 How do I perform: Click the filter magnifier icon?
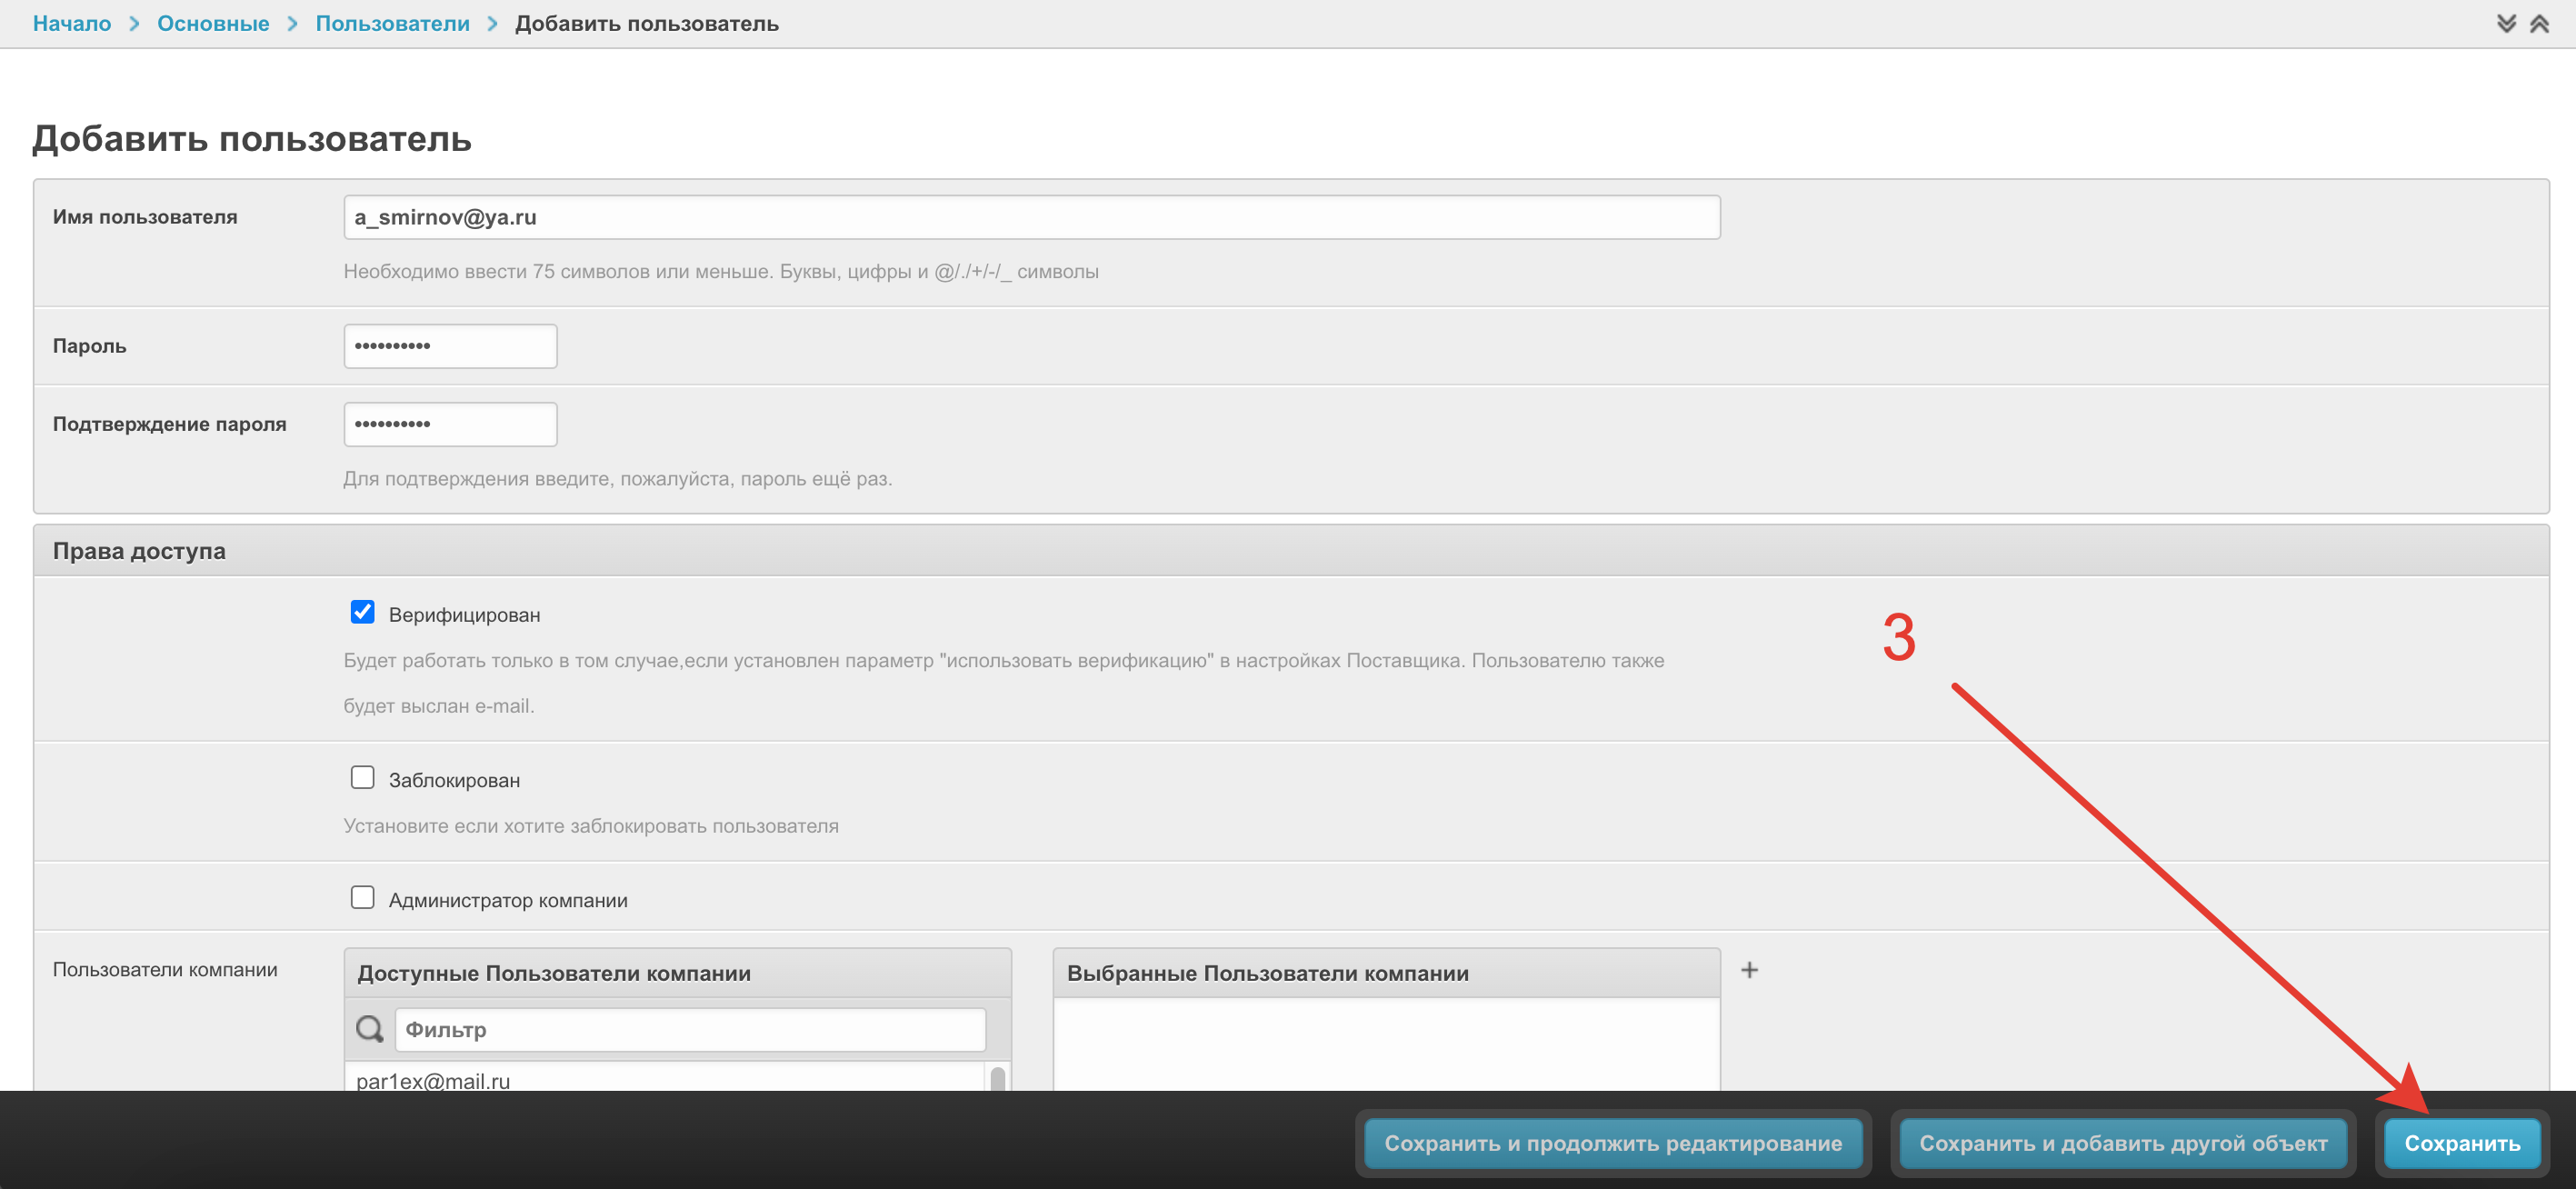coord(369,1029)
